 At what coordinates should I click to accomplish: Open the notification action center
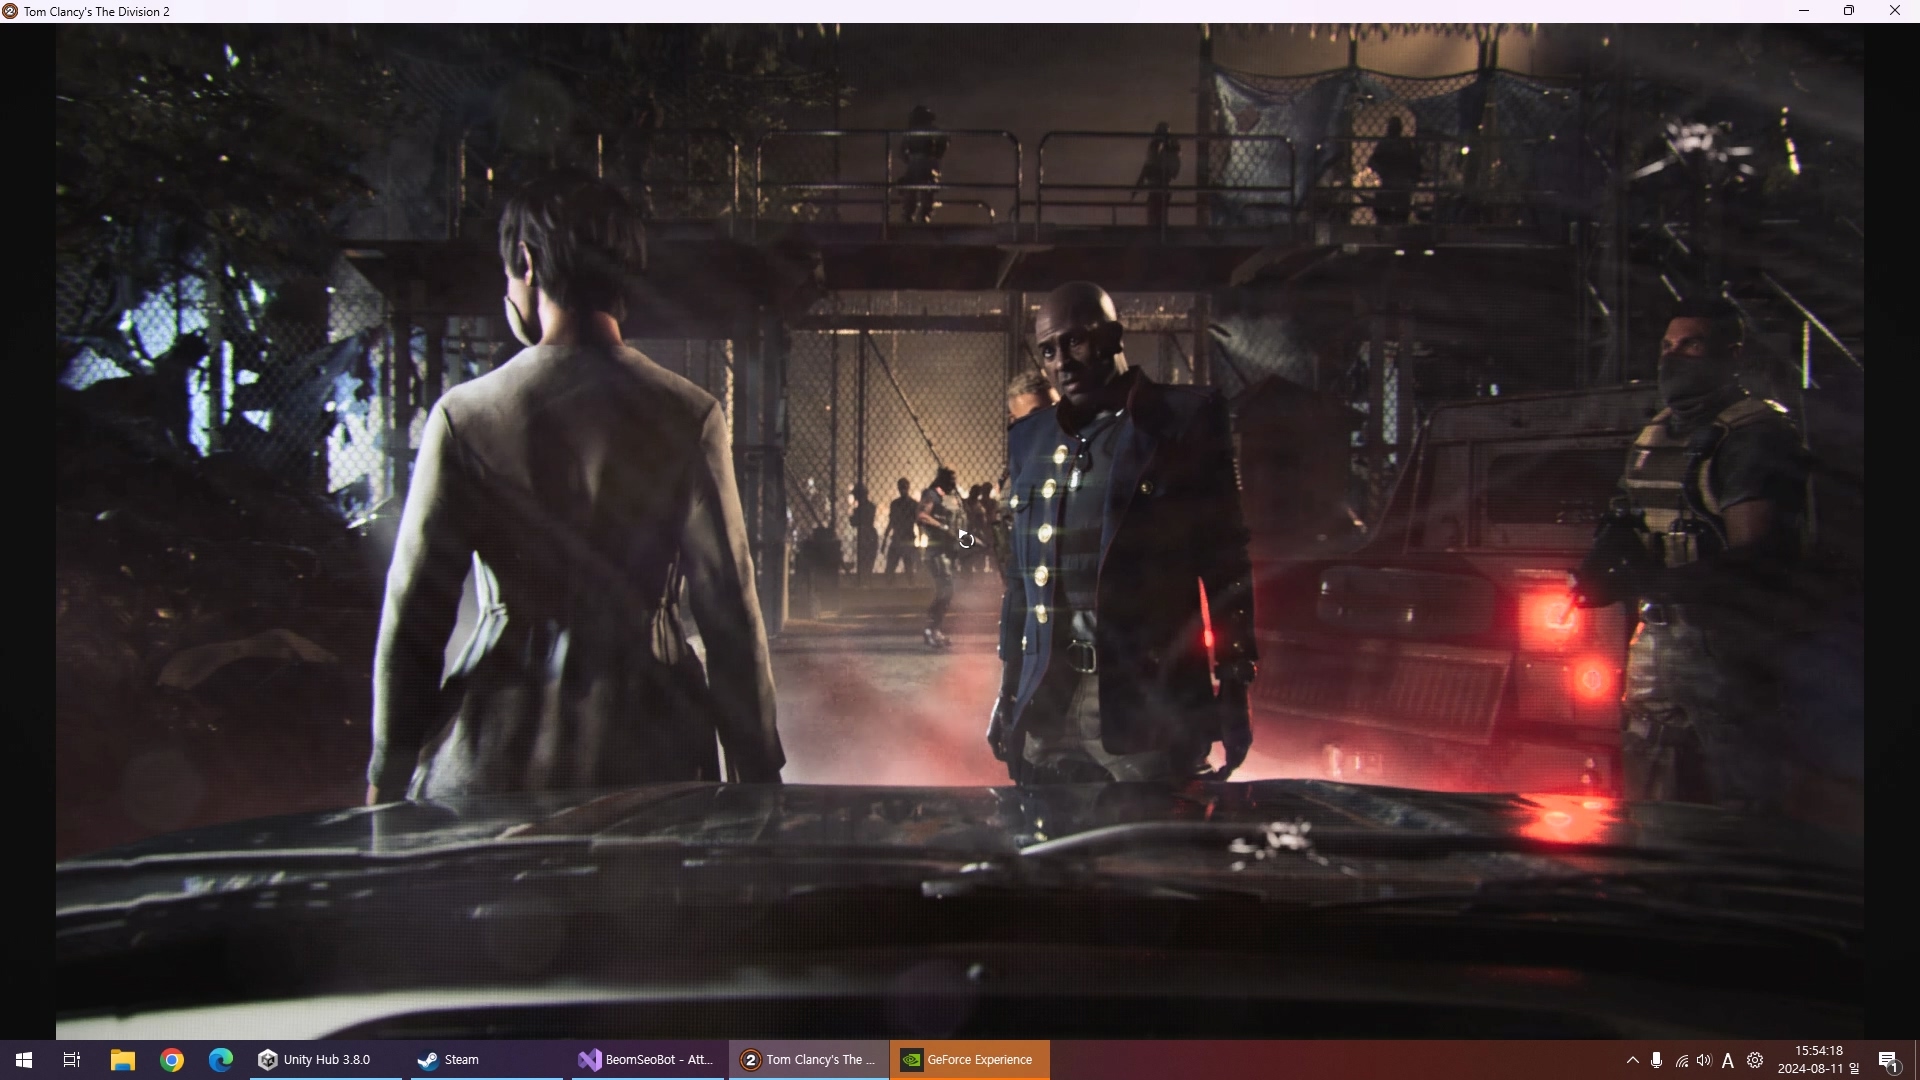click(x=1889, y=1061)
